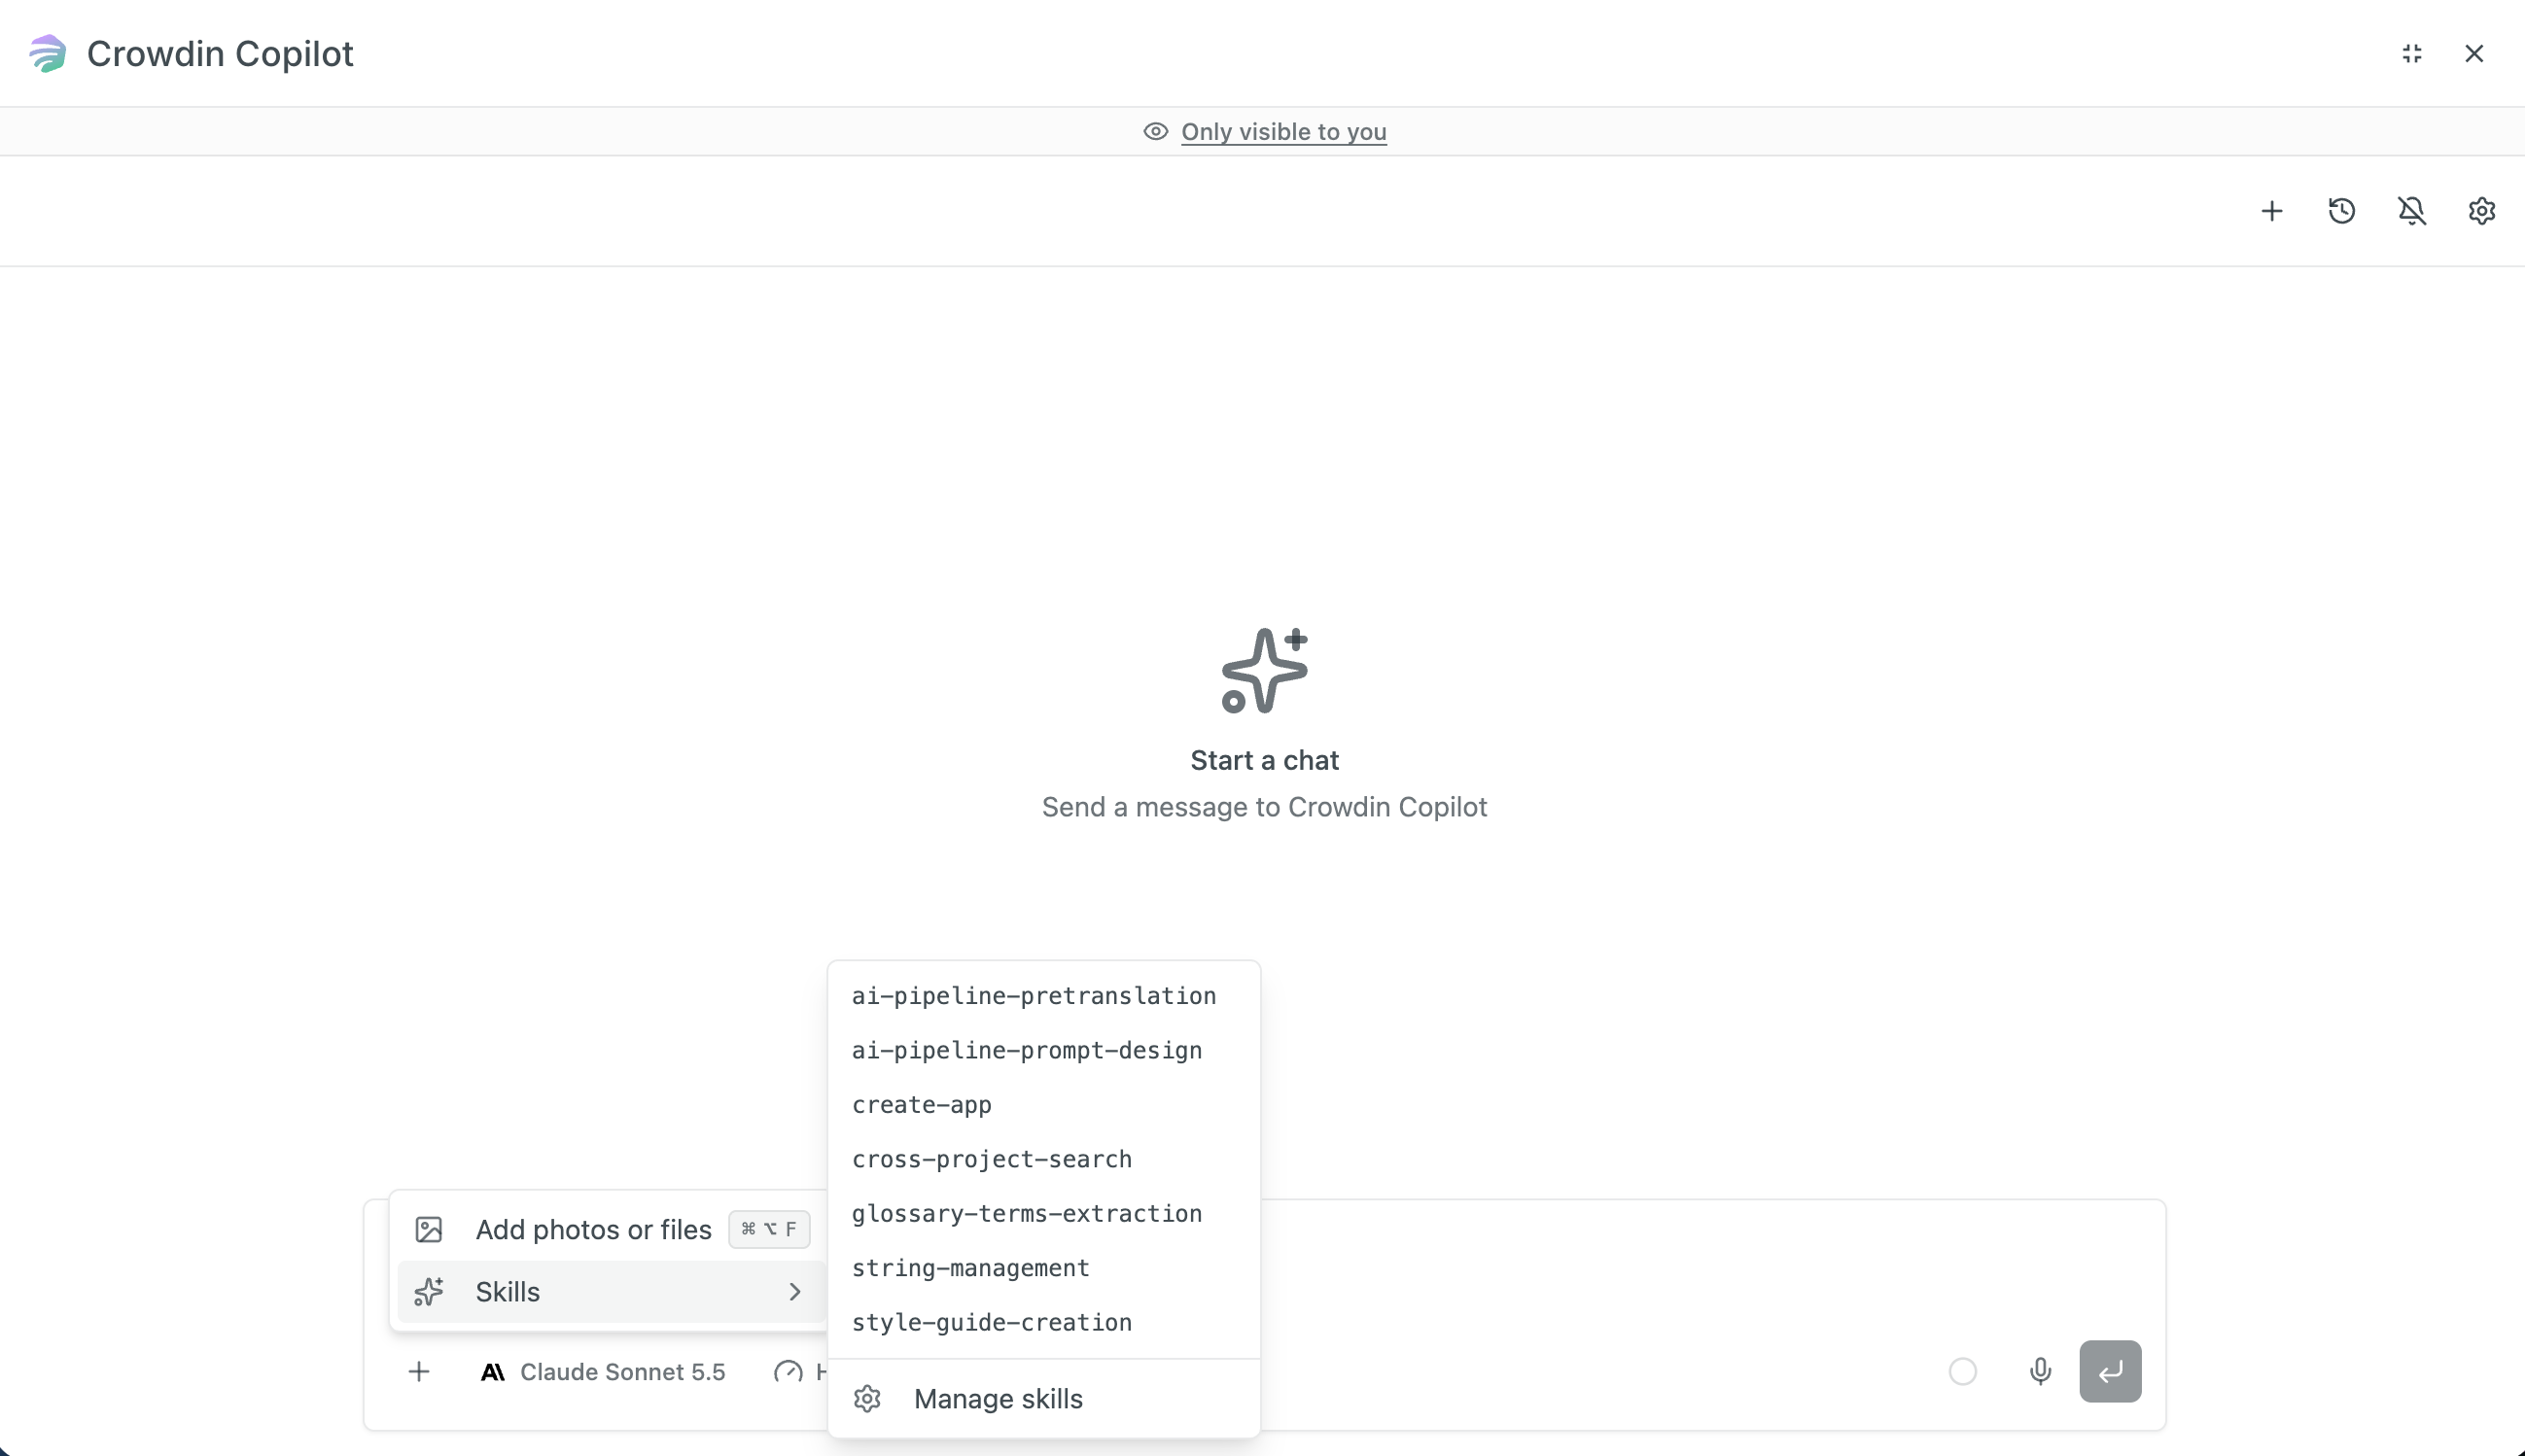Image resolution: width=2525 pixels, height=1456 pixels.
Task: Open Copilot settings gear icon
Action: [x=2481, y=211]
